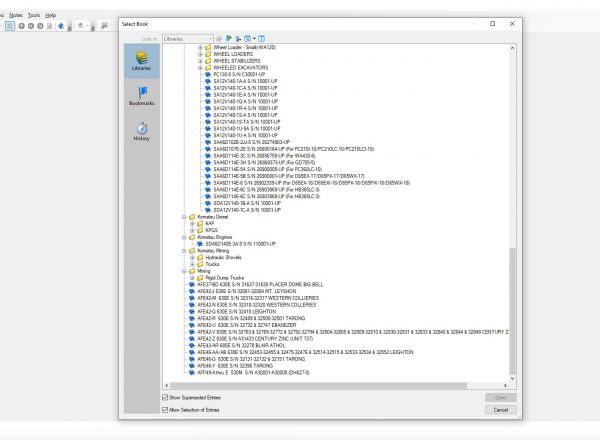Toggle Show Superseded Entries checkbox
This screenshot has width=600, height=440.
(165, 398)
